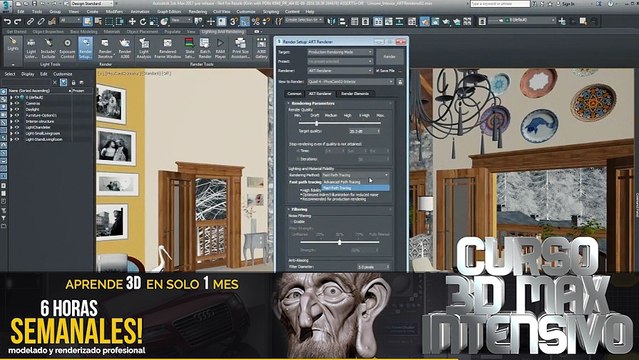Launch the RAM Player
This screenshot has height=360, width=639.
point(220,49)
